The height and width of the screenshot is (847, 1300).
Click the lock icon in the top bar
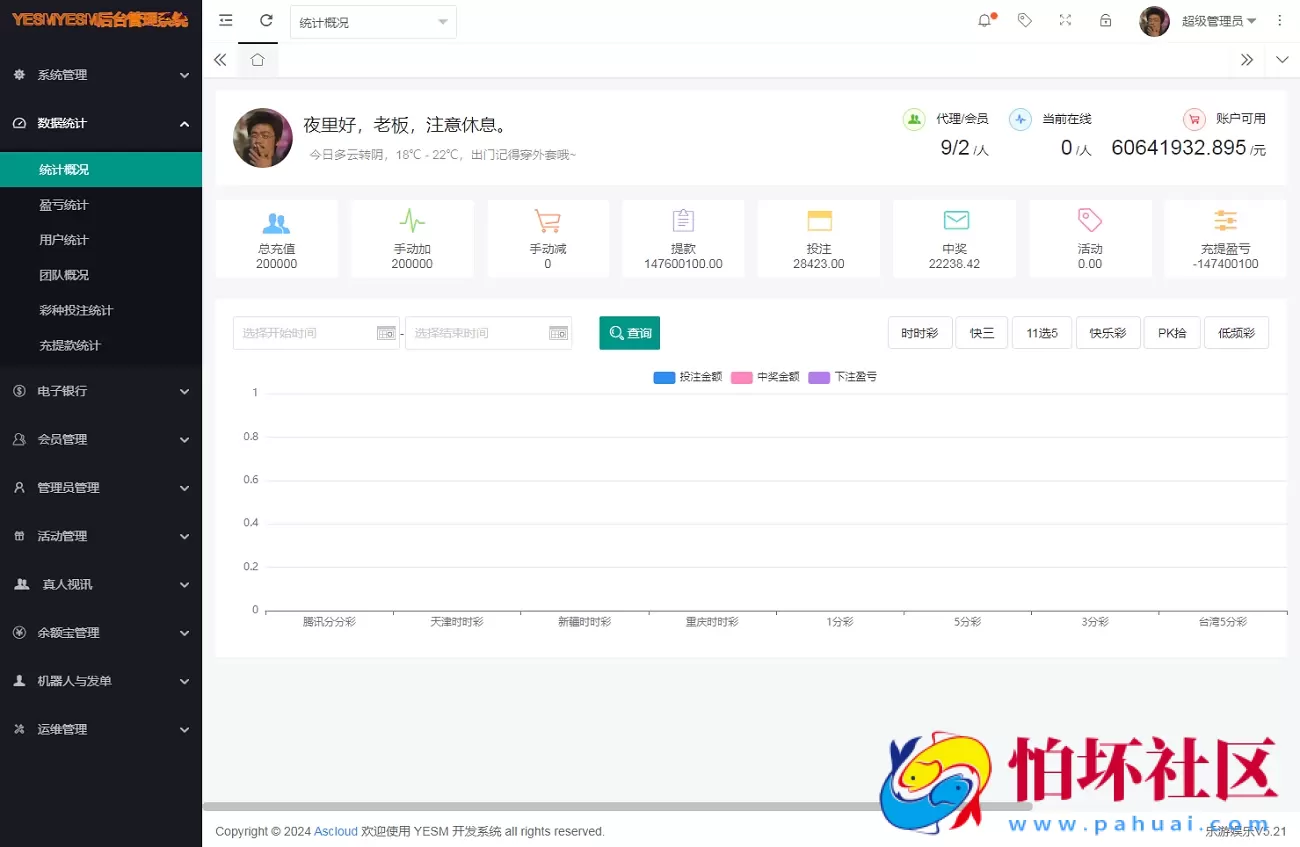1104,20
